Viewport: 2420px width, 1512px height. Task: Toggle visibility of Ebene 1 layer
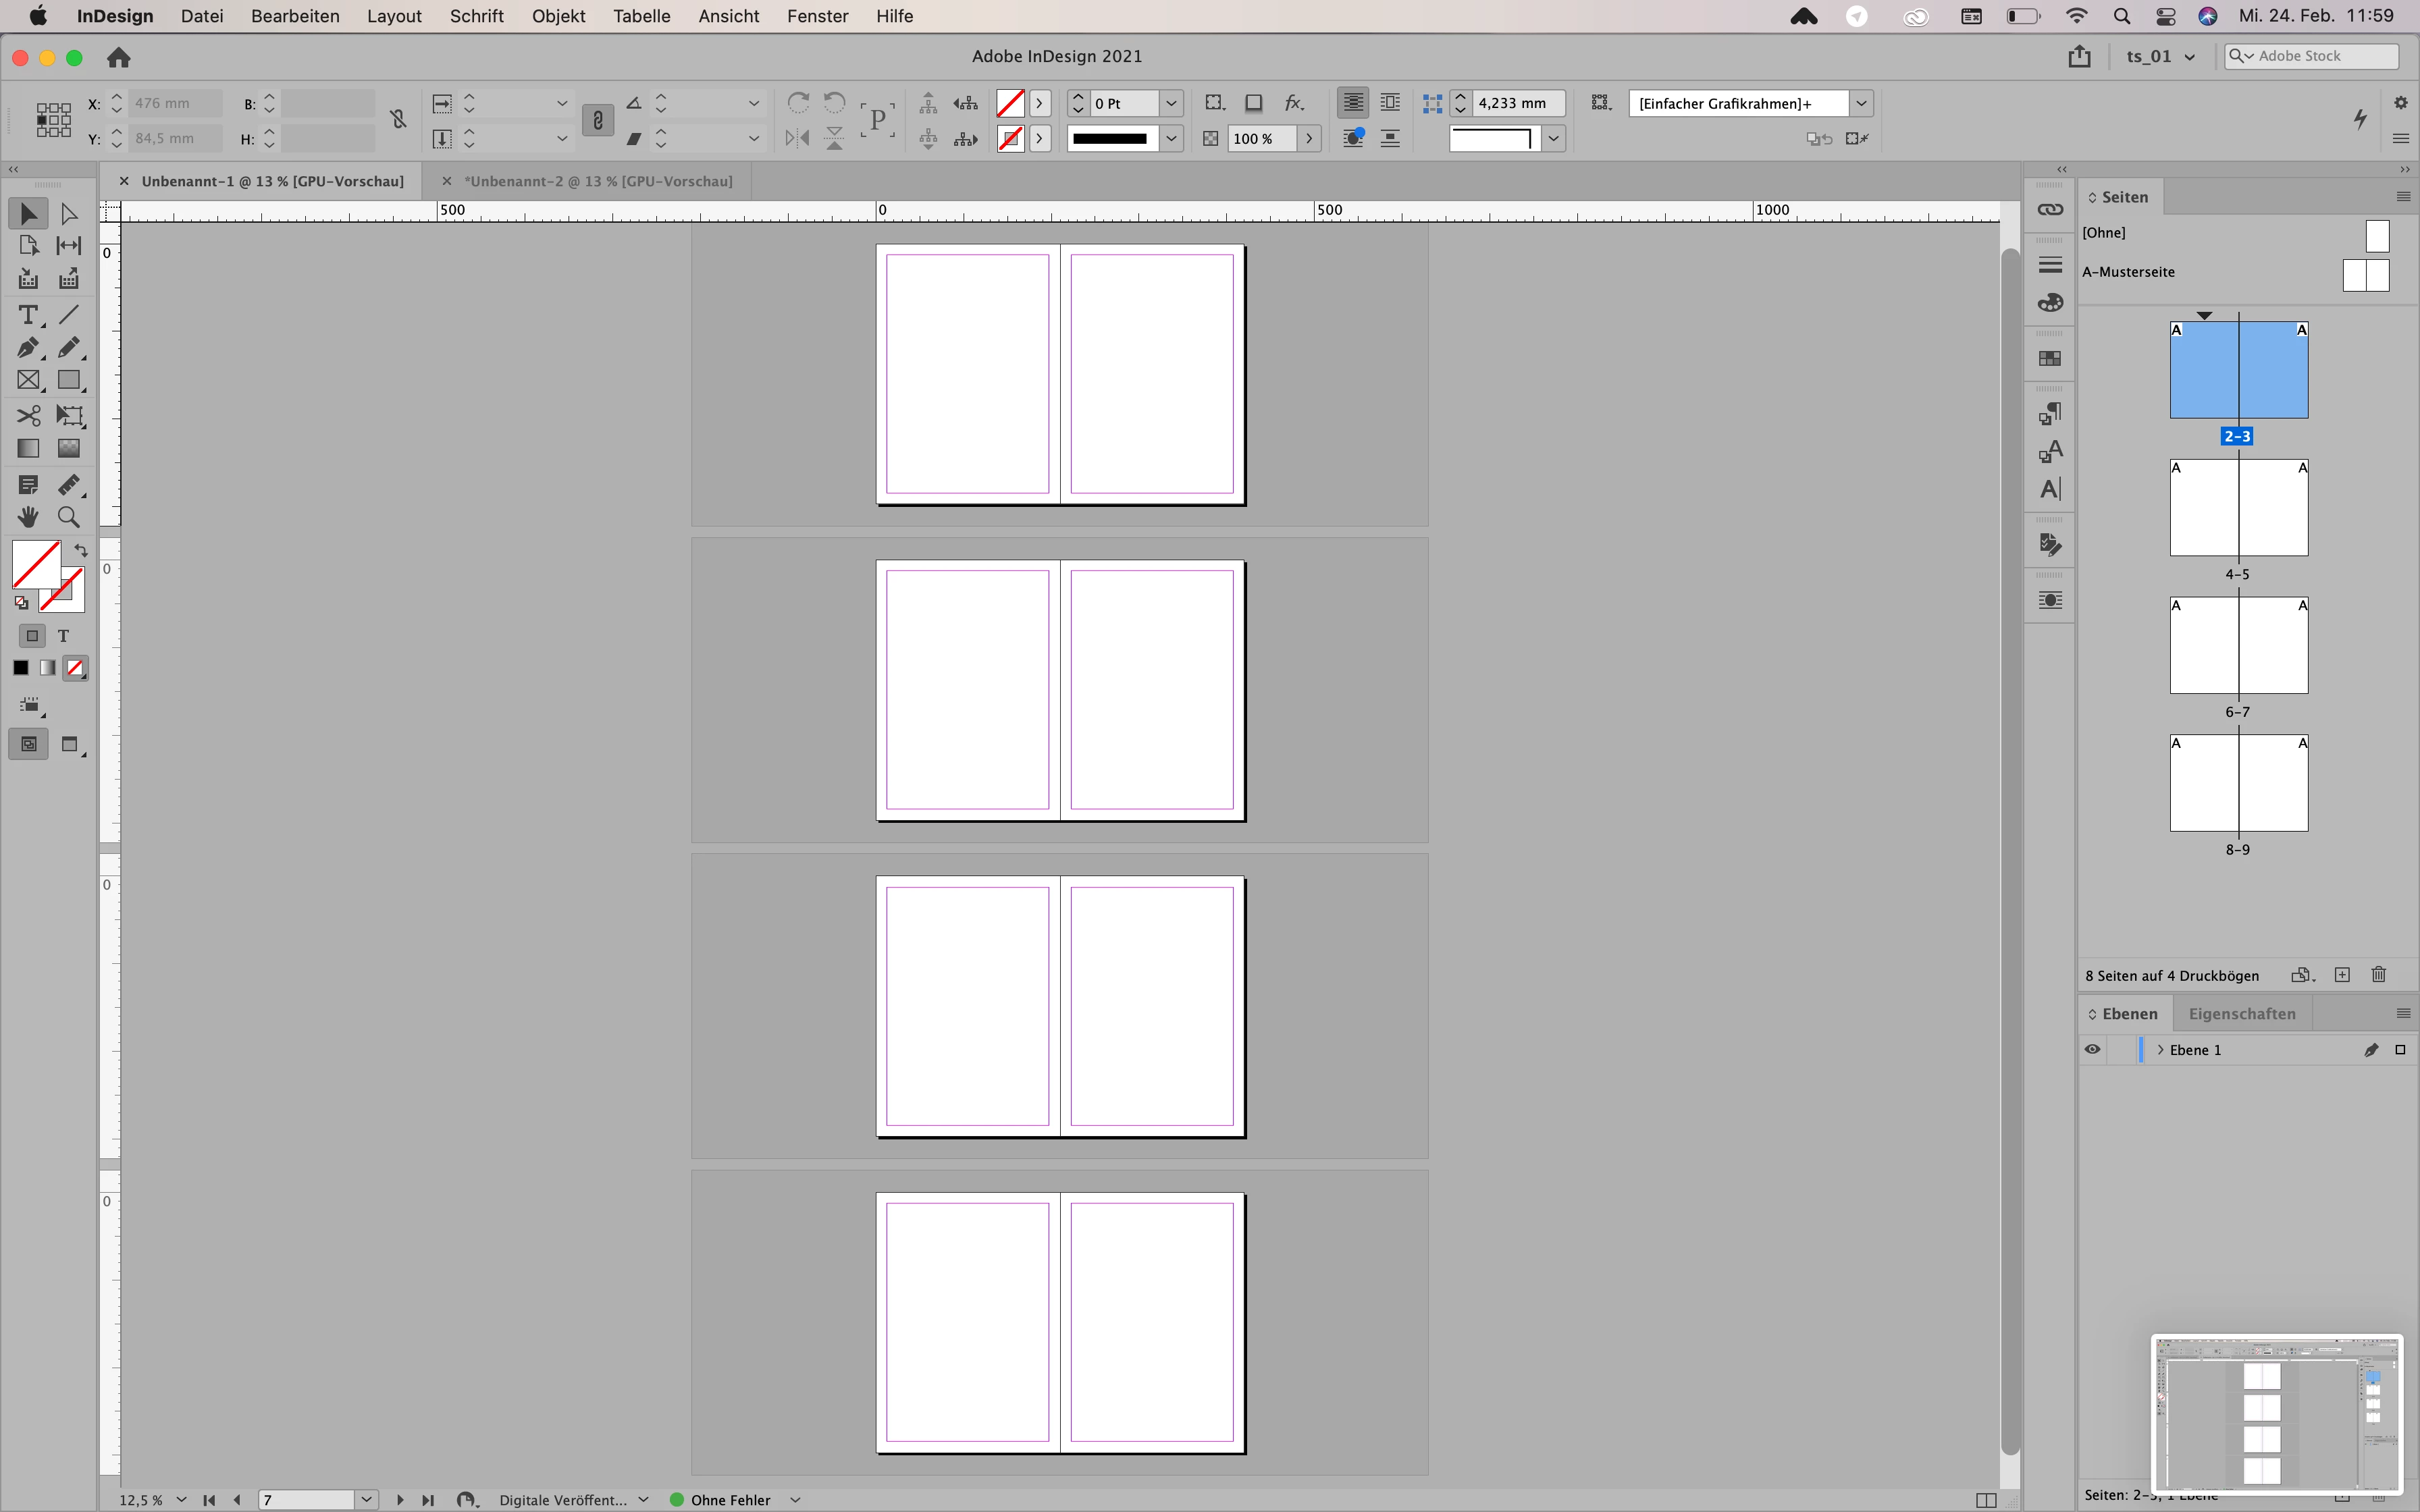pos(2092,1050)
